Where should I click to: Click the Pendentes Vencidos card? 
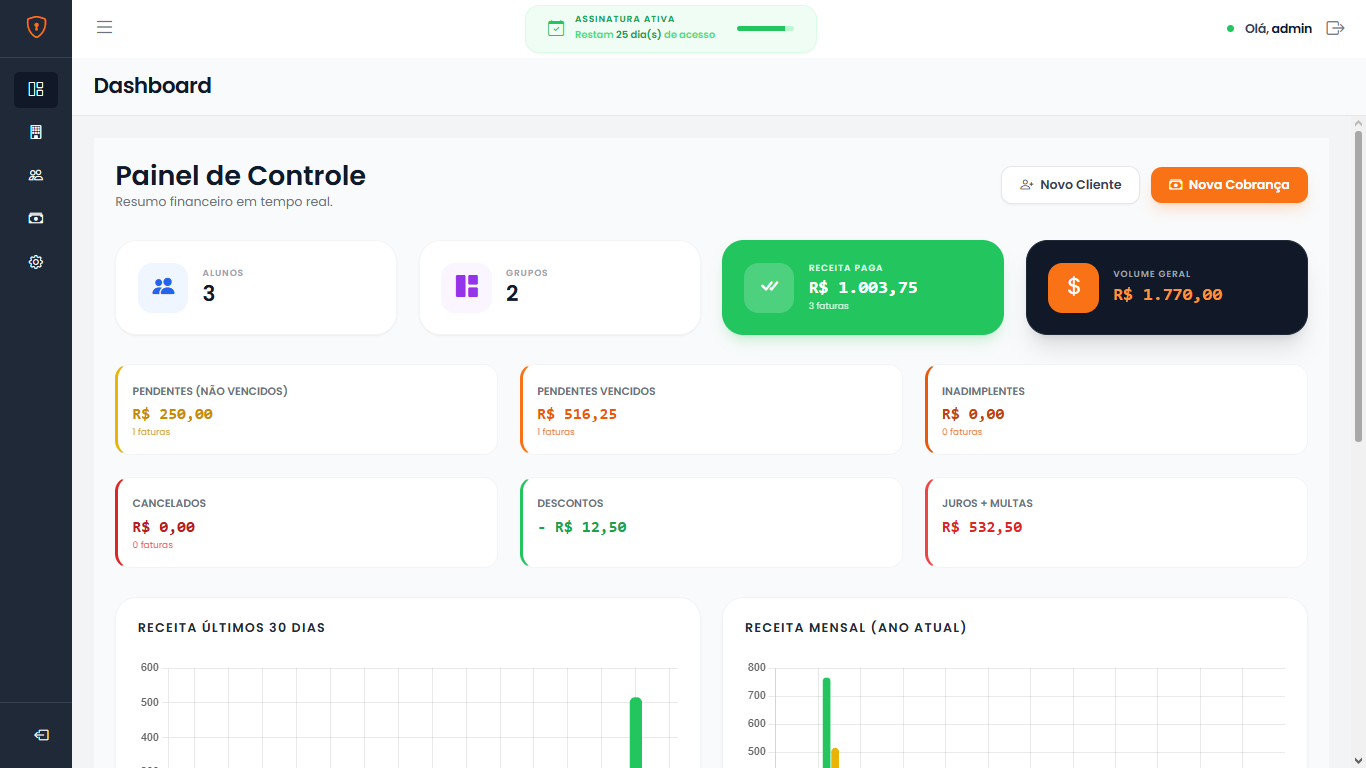tap(711, 410)
